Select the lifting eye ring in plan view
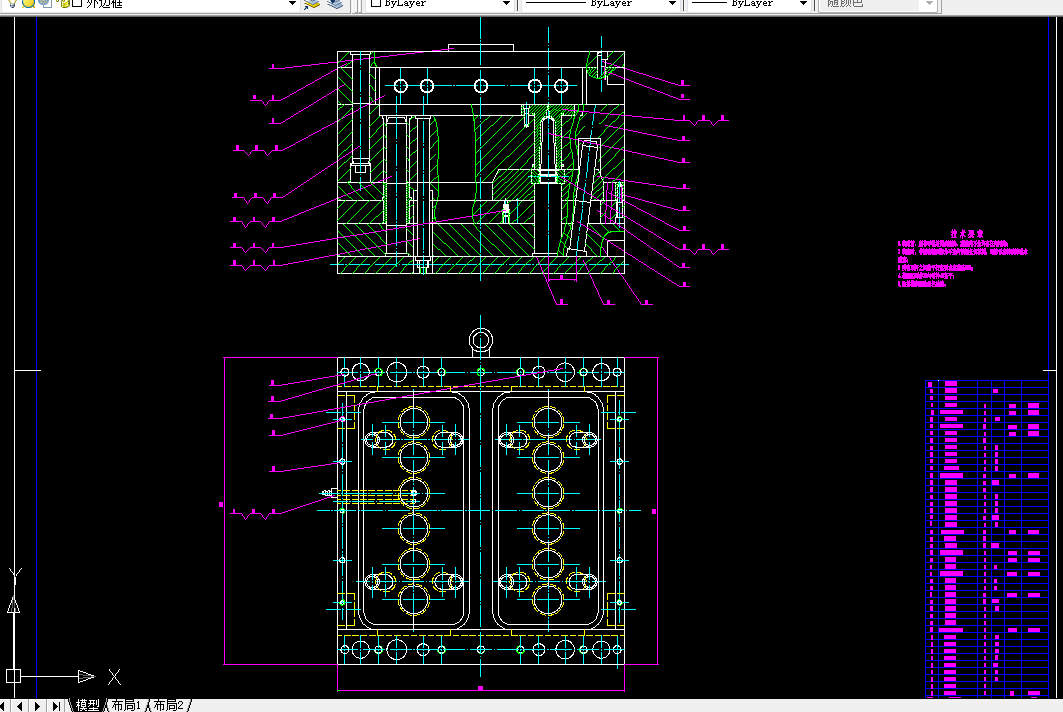The image size is (1063, 712). [481, 340]
